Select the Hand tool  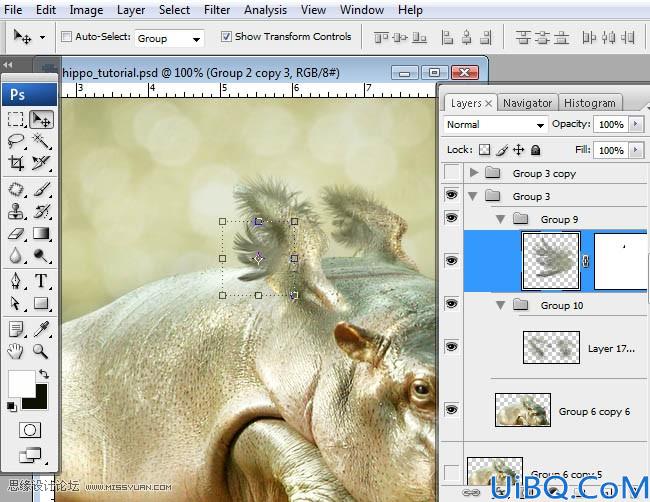point(16,352)
